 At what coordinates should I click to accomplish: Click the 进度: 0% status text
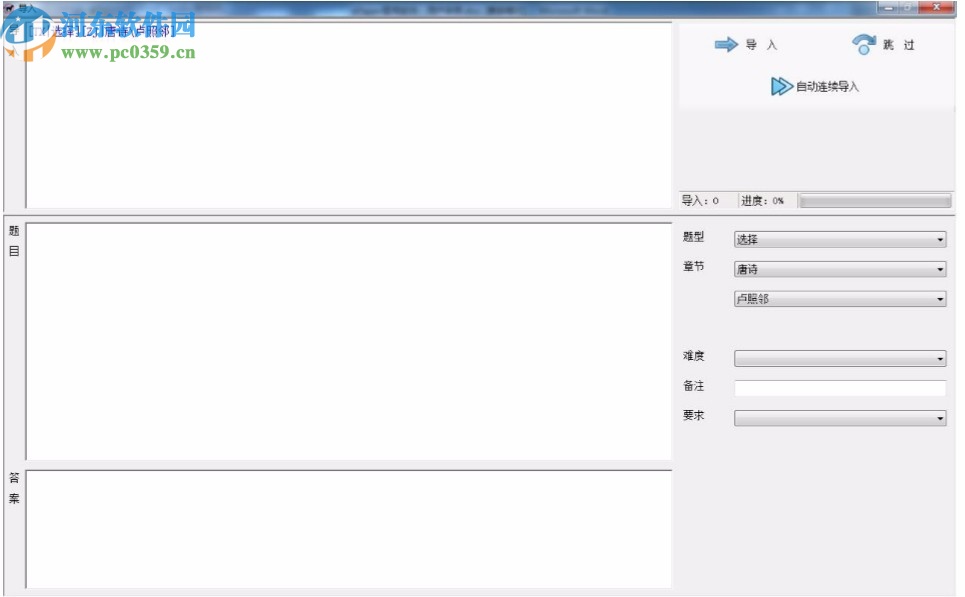(x=763, y=201)
